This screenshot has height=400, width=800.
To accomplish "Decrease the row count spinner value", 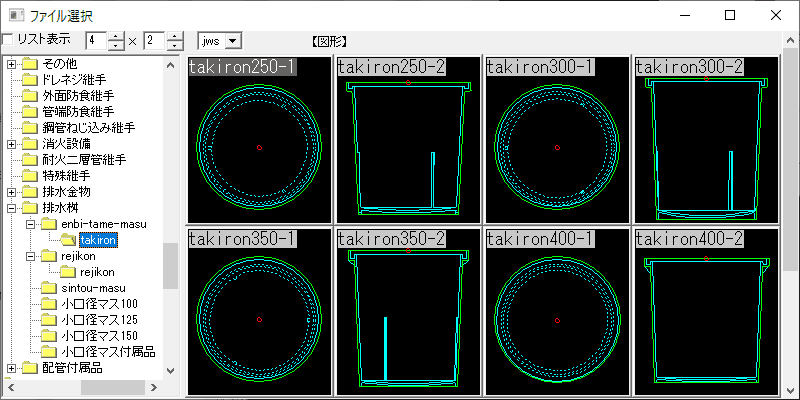I will pyautogui.click(x=175, y=46).
